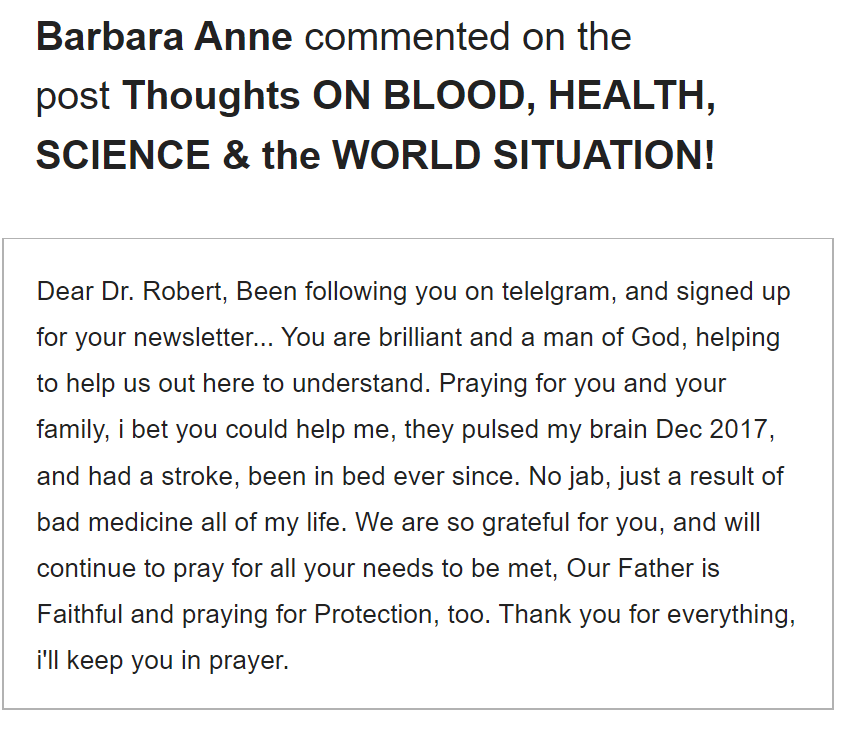Image resolution: width=853 pixels, height=732 pixels.
Task: Click "Praying for you and your" text
Action: tap(583, 384)
